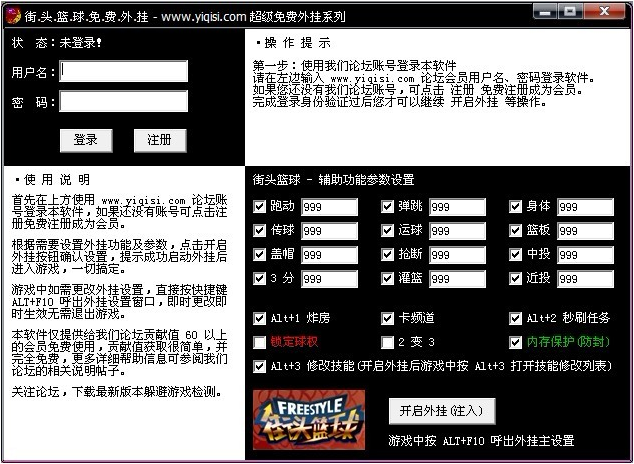Edit the 跑动 value field
Screen dimensions: 634x464
click(329, 207)
